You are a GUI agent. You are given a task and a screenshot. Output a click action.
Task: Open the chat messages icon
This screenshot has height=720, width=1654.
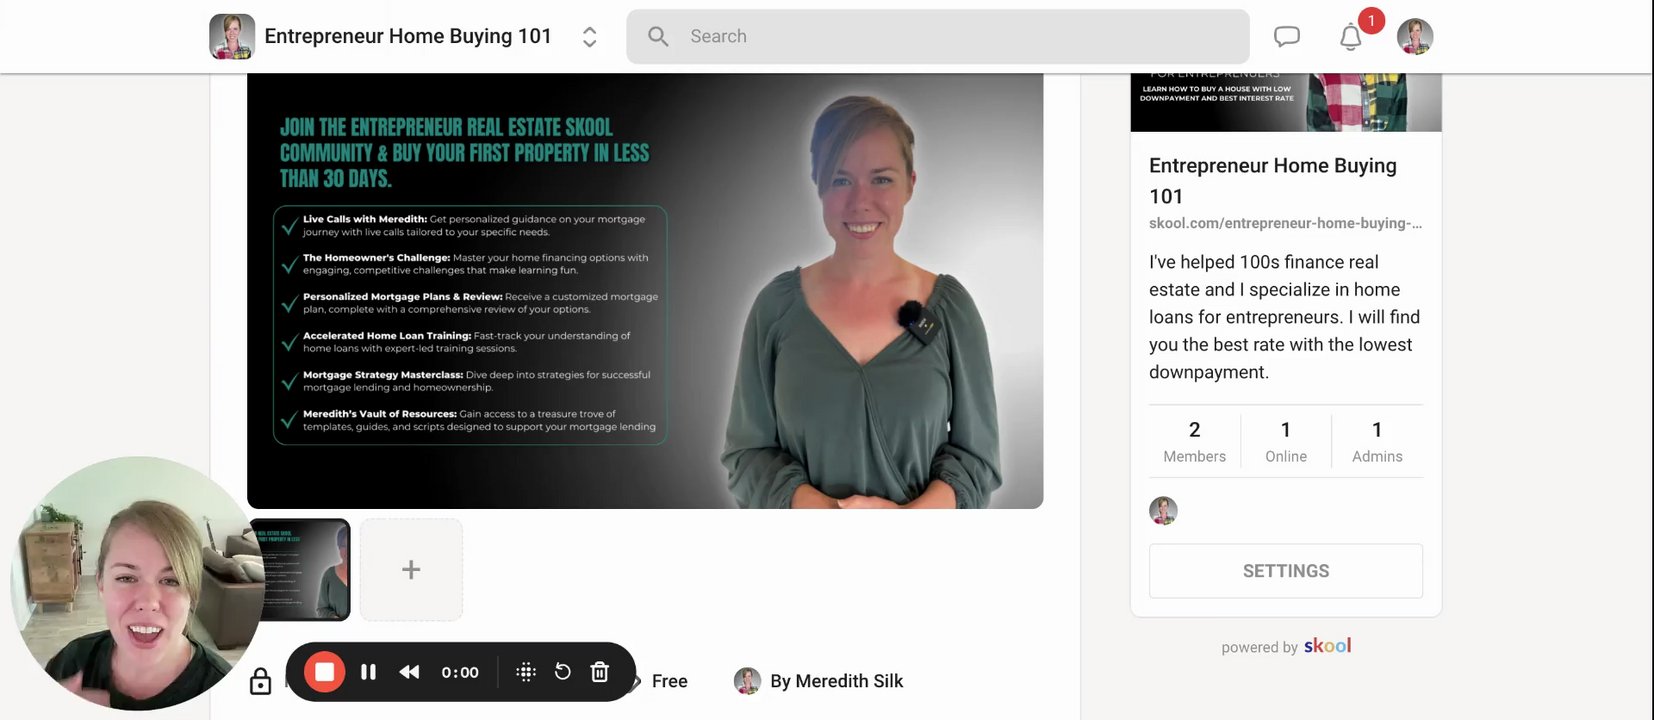pyautogui.click(x=1287, y=37)
